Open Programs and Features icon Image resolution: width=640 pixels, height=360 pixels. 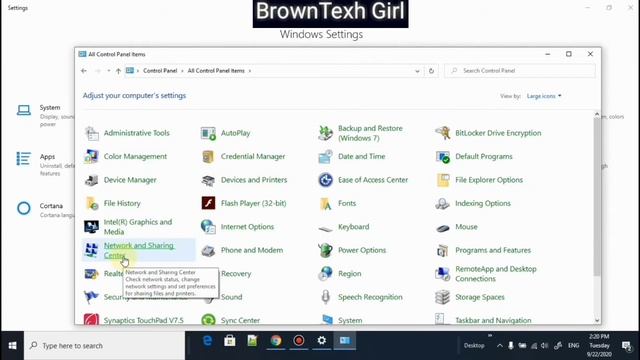click(x=442, y=250)
